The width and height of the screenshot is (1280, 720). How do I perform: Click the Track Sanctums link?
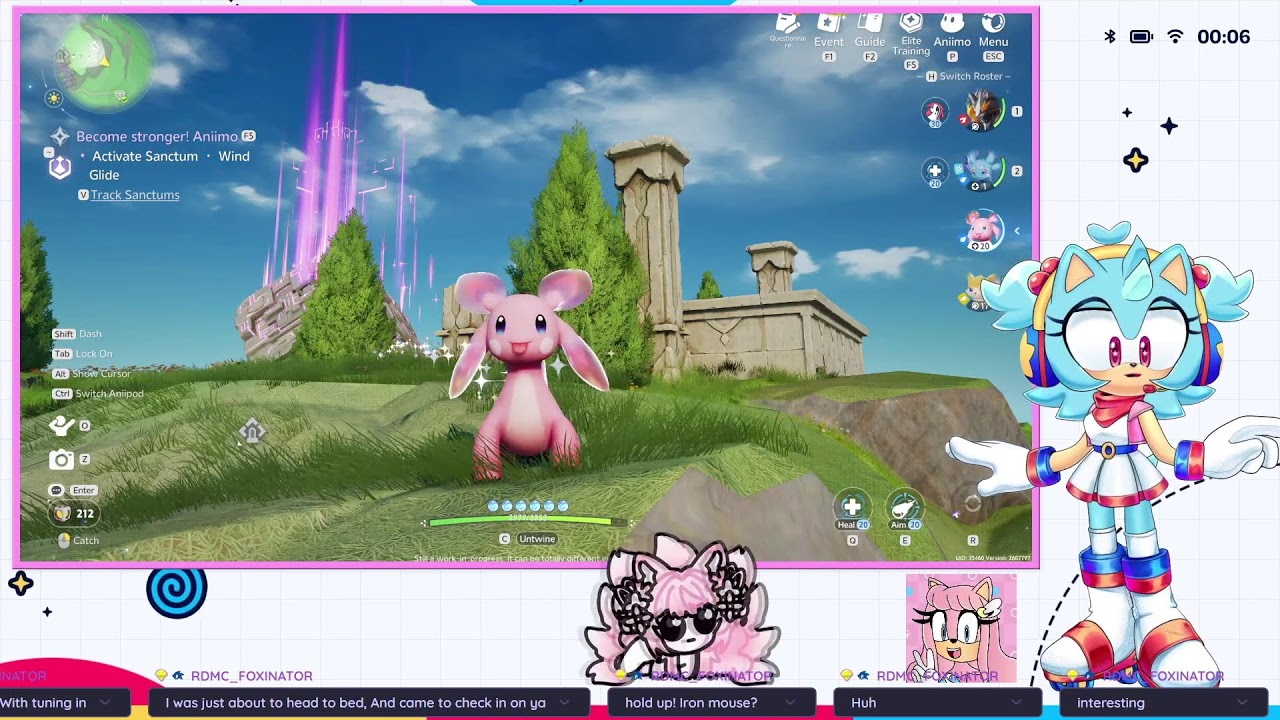point(135,195)
